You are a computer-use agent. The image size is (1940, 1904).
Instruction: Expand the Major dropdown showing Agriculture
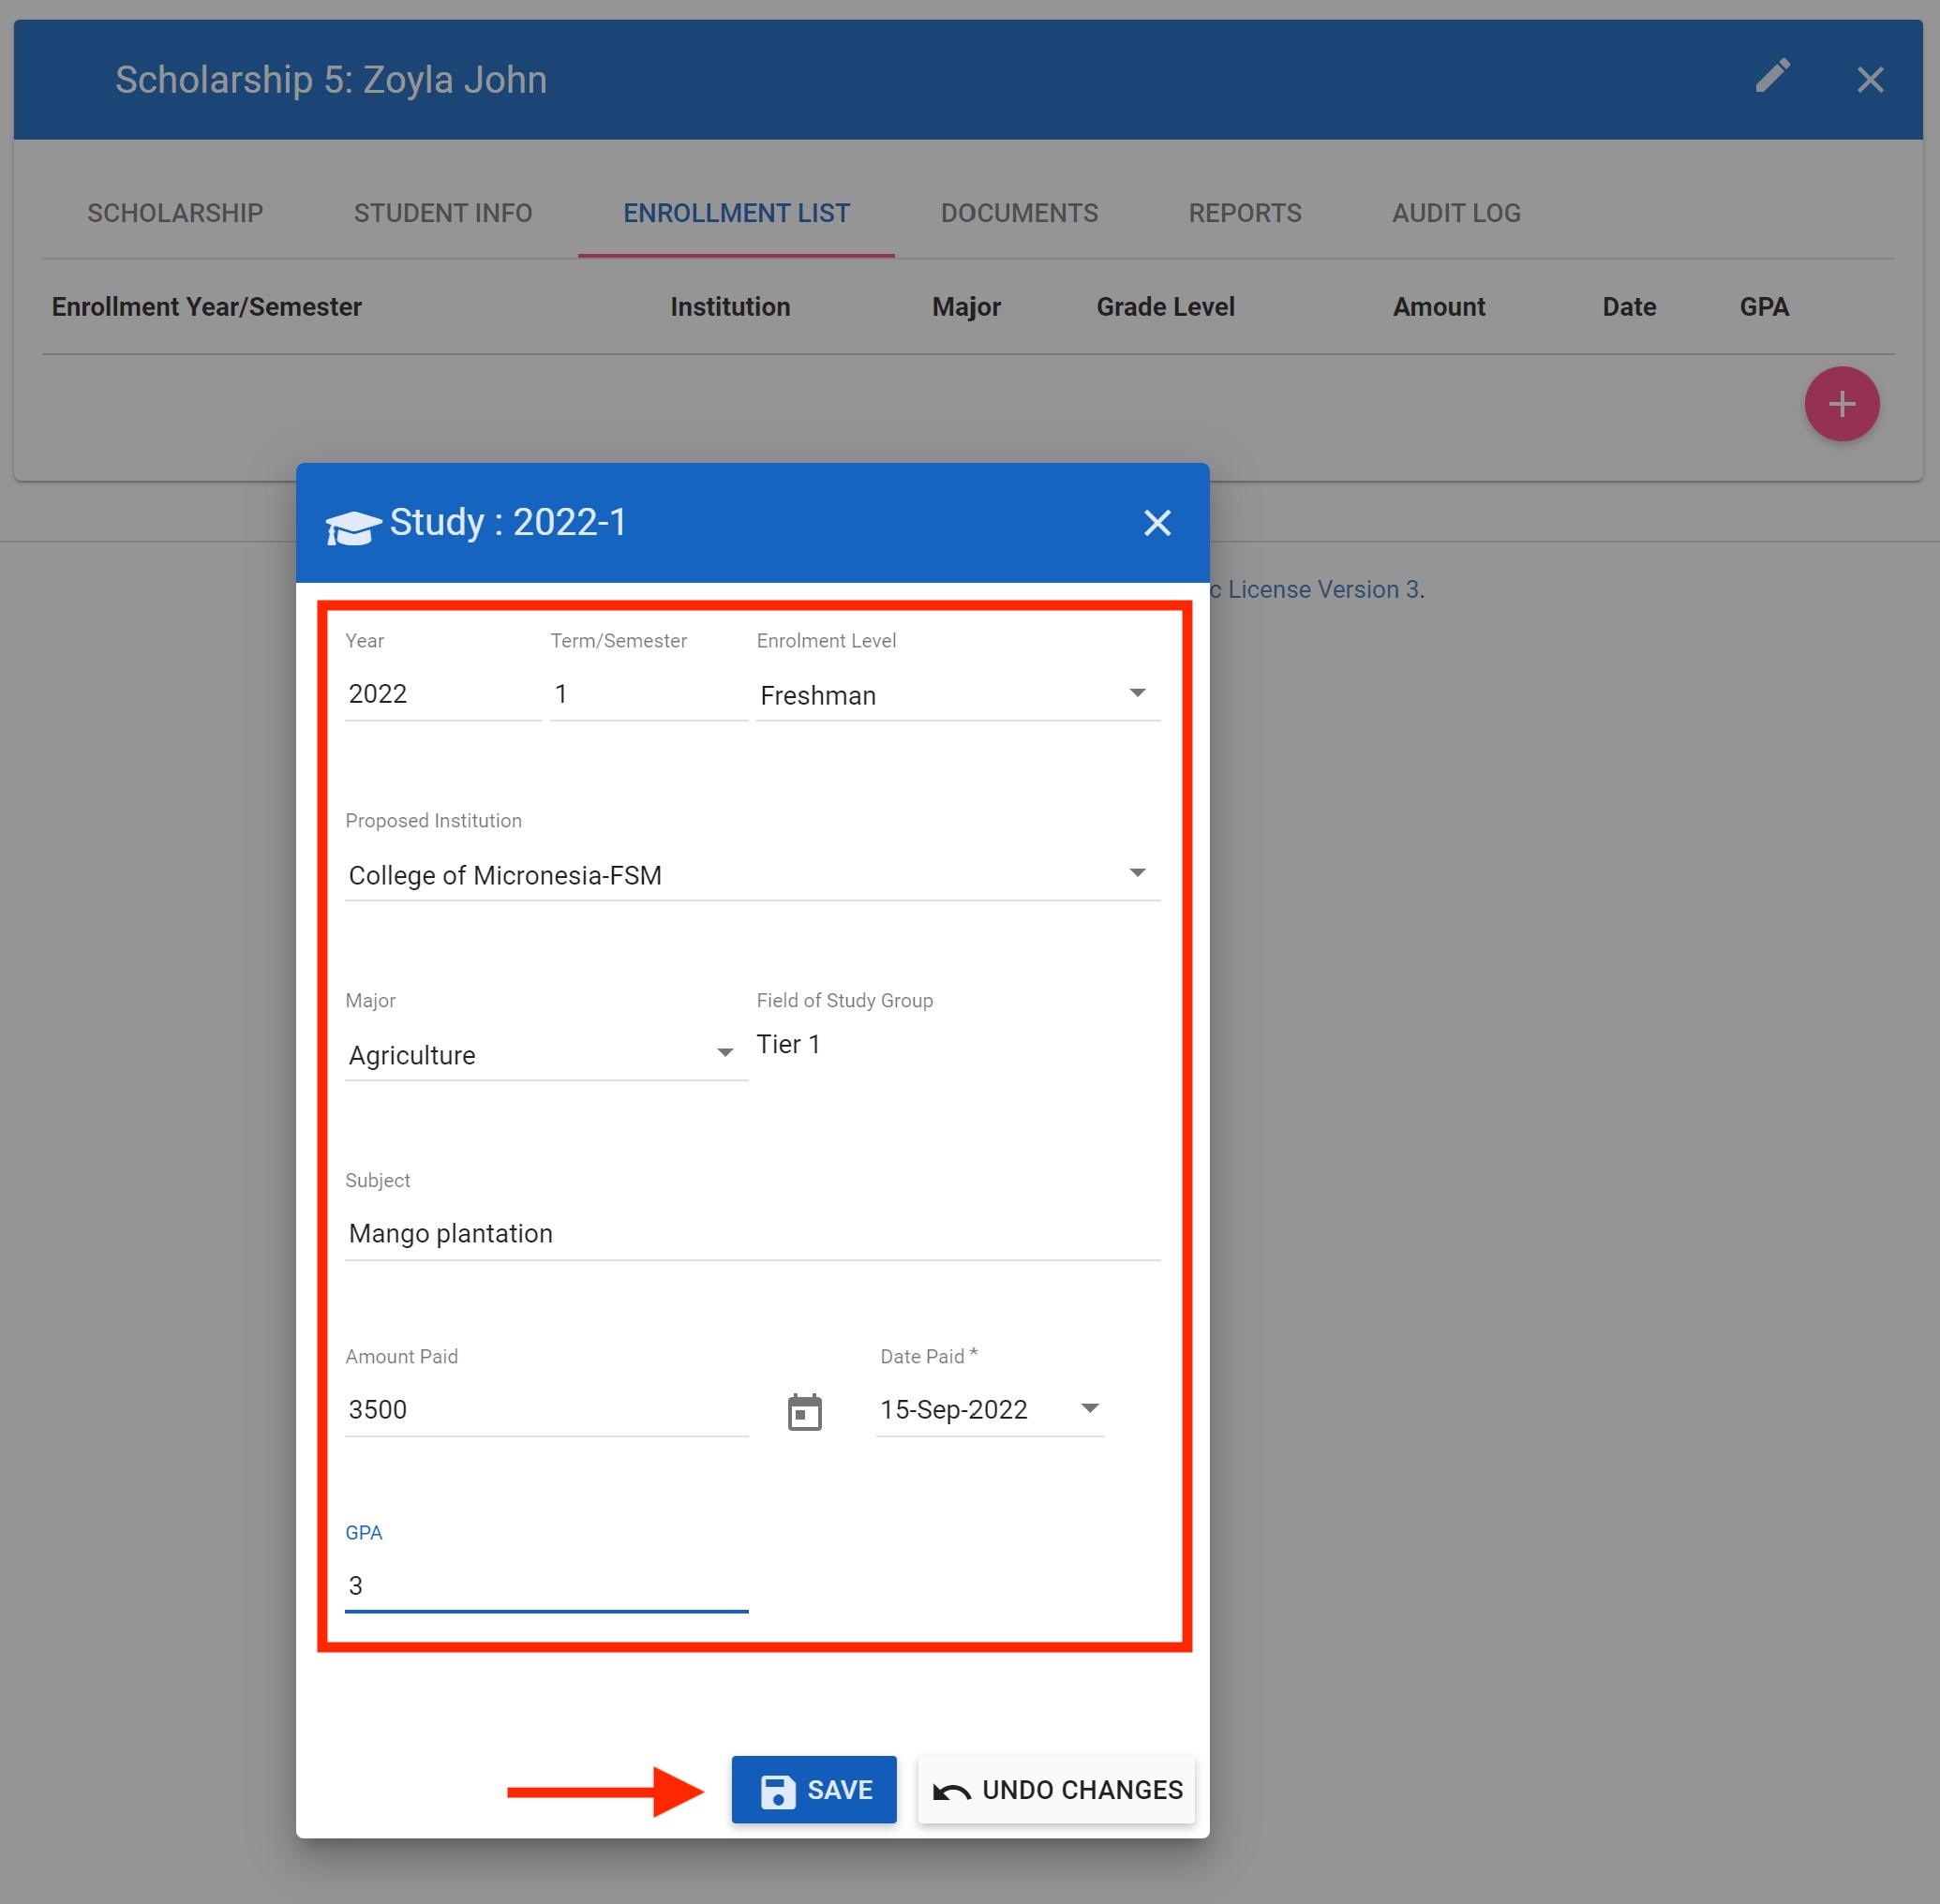coord(725,1053)
